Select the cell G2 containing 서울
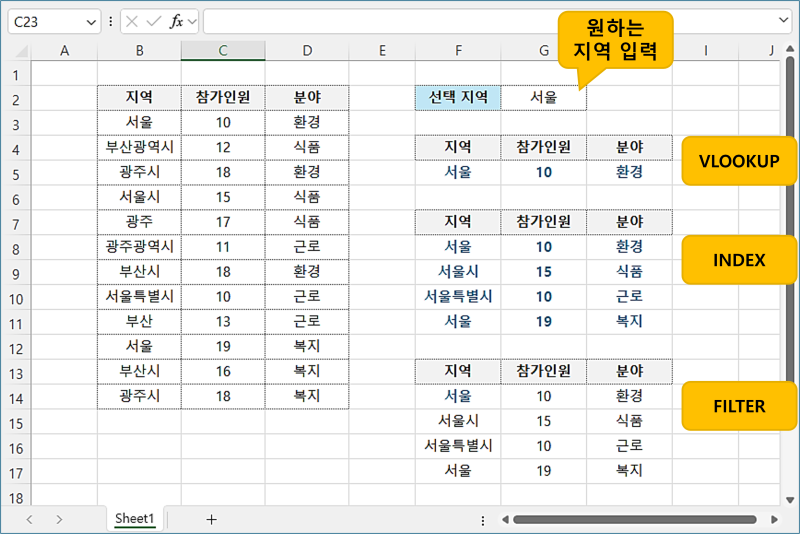The width and height of the screenshot is (800, 534). pyautogui.click(x=543, y=98)
